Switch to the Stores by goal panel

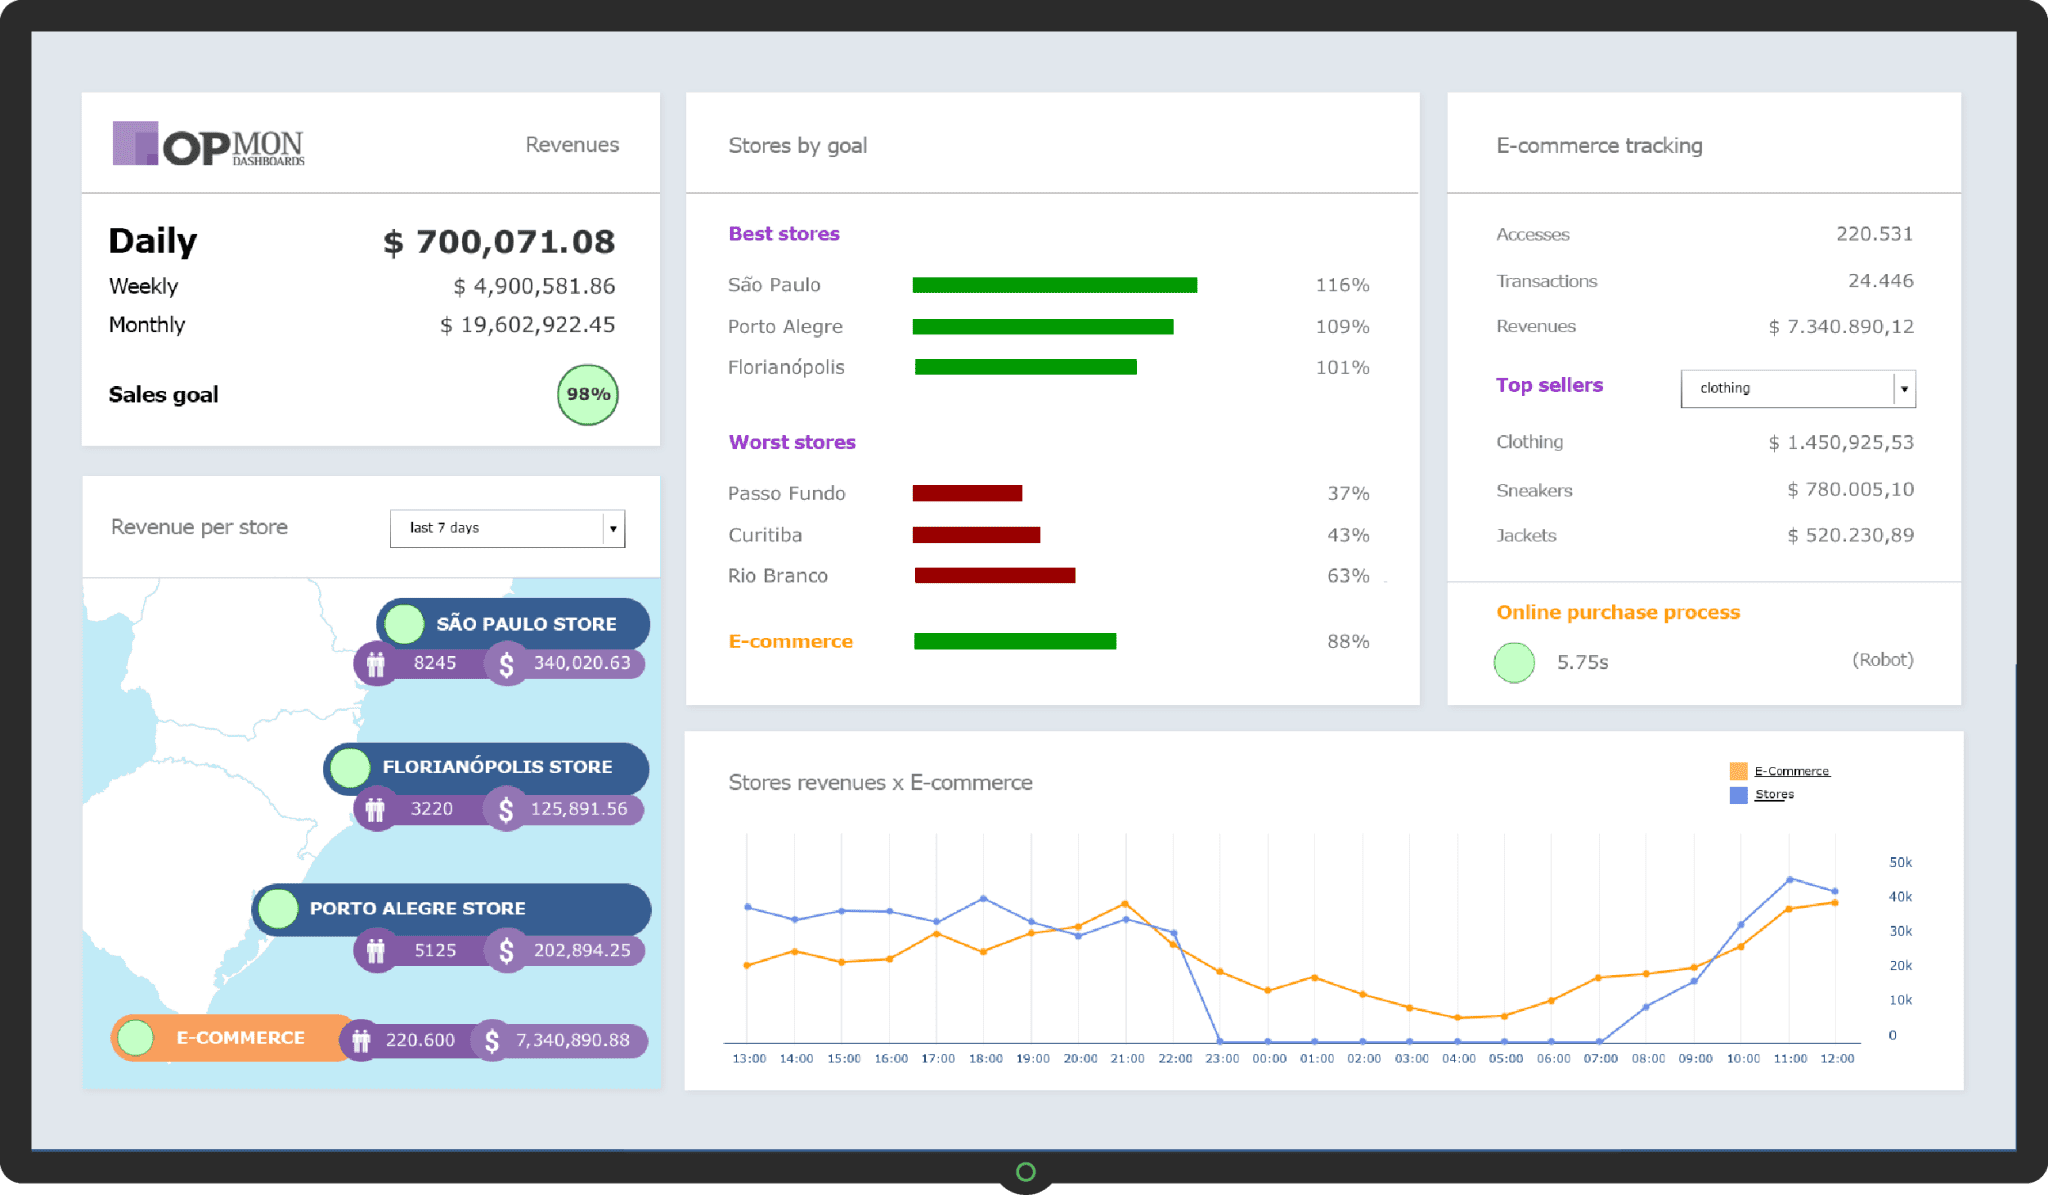pos(797,145)
